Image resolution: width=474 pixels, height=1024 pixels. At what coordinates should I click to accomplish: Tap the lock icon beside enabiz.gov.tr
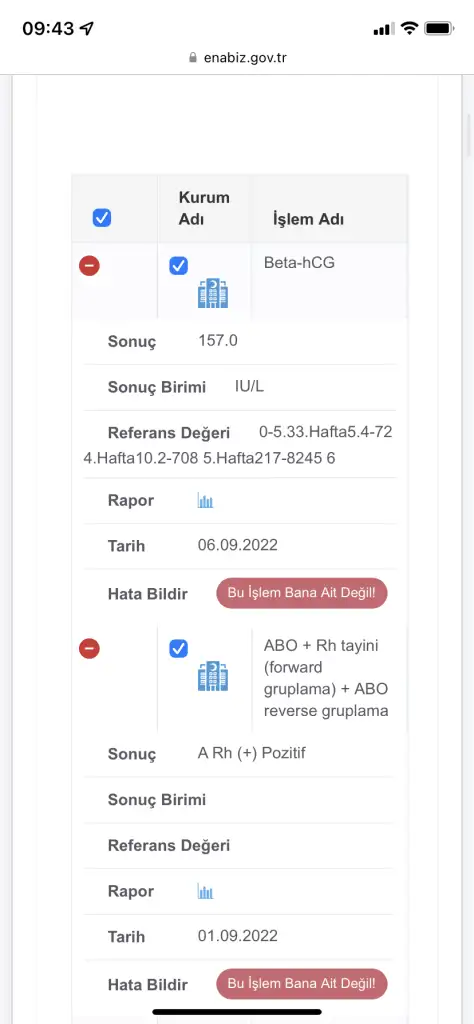point(193,57)
